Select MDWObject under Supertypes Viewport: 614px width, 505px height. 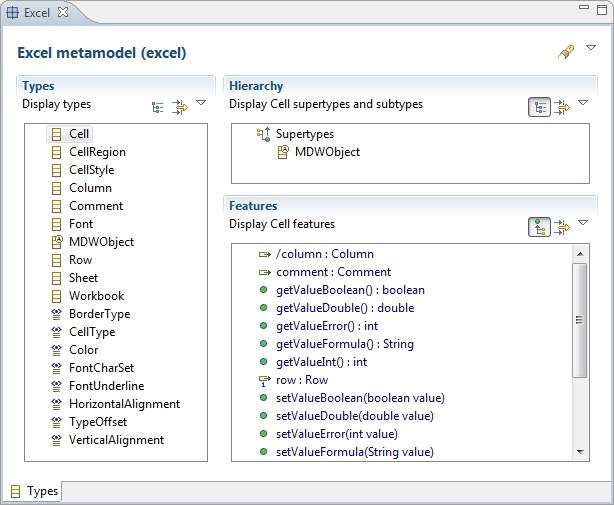pyautogui.click(x=327, y=152)
